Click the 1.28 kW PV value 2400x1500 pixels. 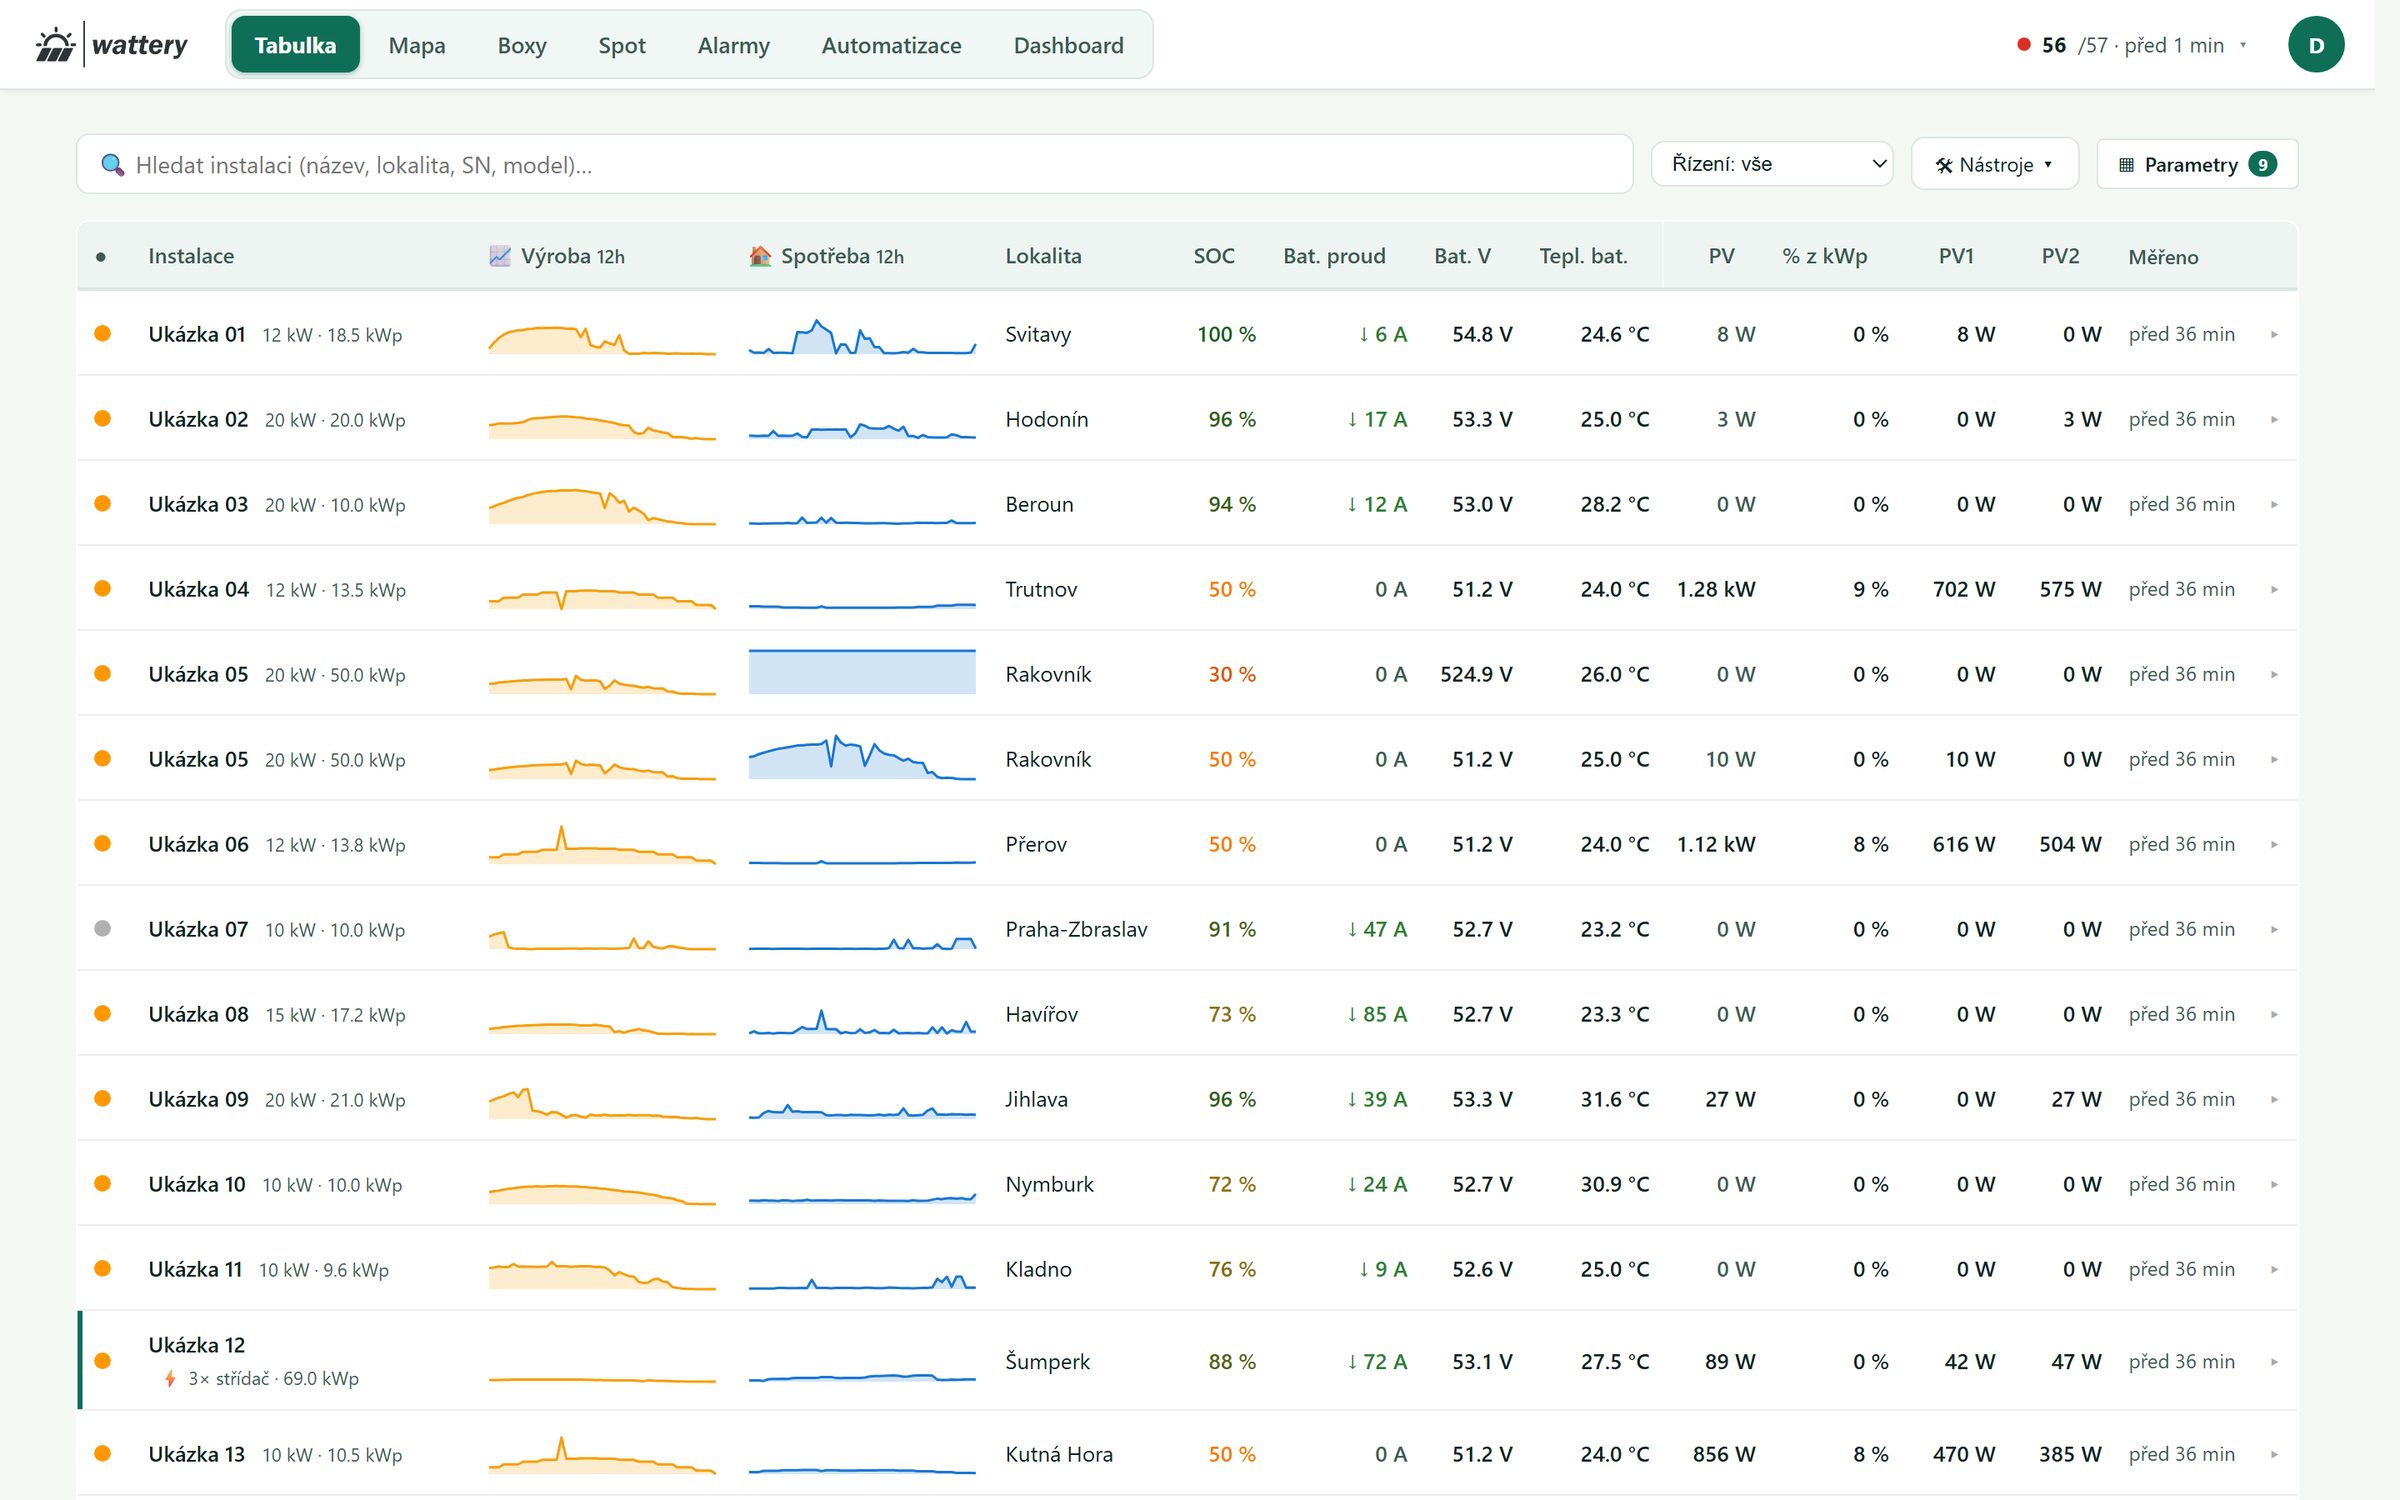click(x=1716, y=590)
